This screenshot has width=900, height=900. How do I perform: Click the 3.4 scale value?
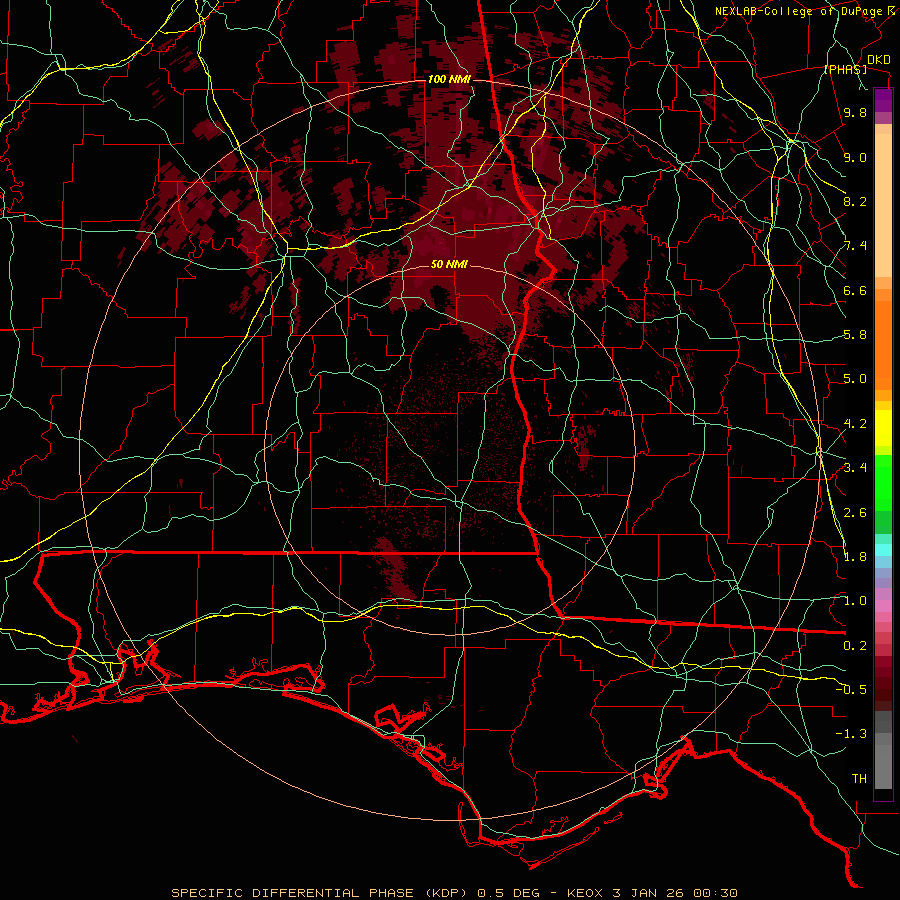click(x=855, y=468)
